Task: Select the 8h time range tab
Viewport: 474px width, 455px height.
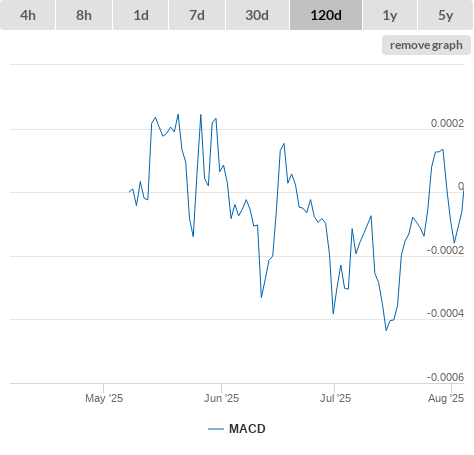Action: [x=84, y=15]
